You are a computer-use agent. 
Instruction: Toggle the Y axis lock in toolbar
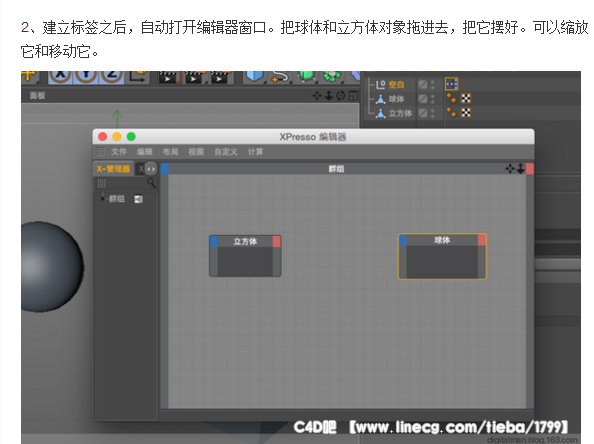[86, 76]
